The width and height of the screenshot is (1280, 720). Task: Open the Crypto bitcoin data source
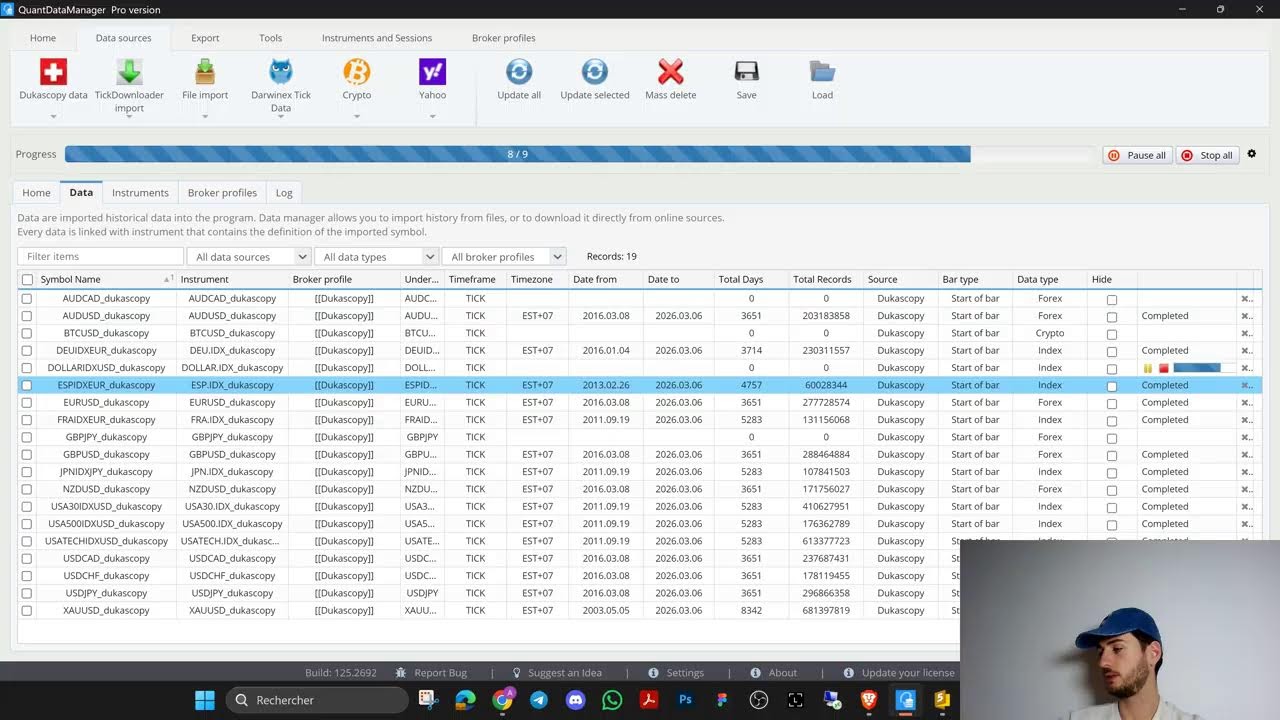click(357, 72)
